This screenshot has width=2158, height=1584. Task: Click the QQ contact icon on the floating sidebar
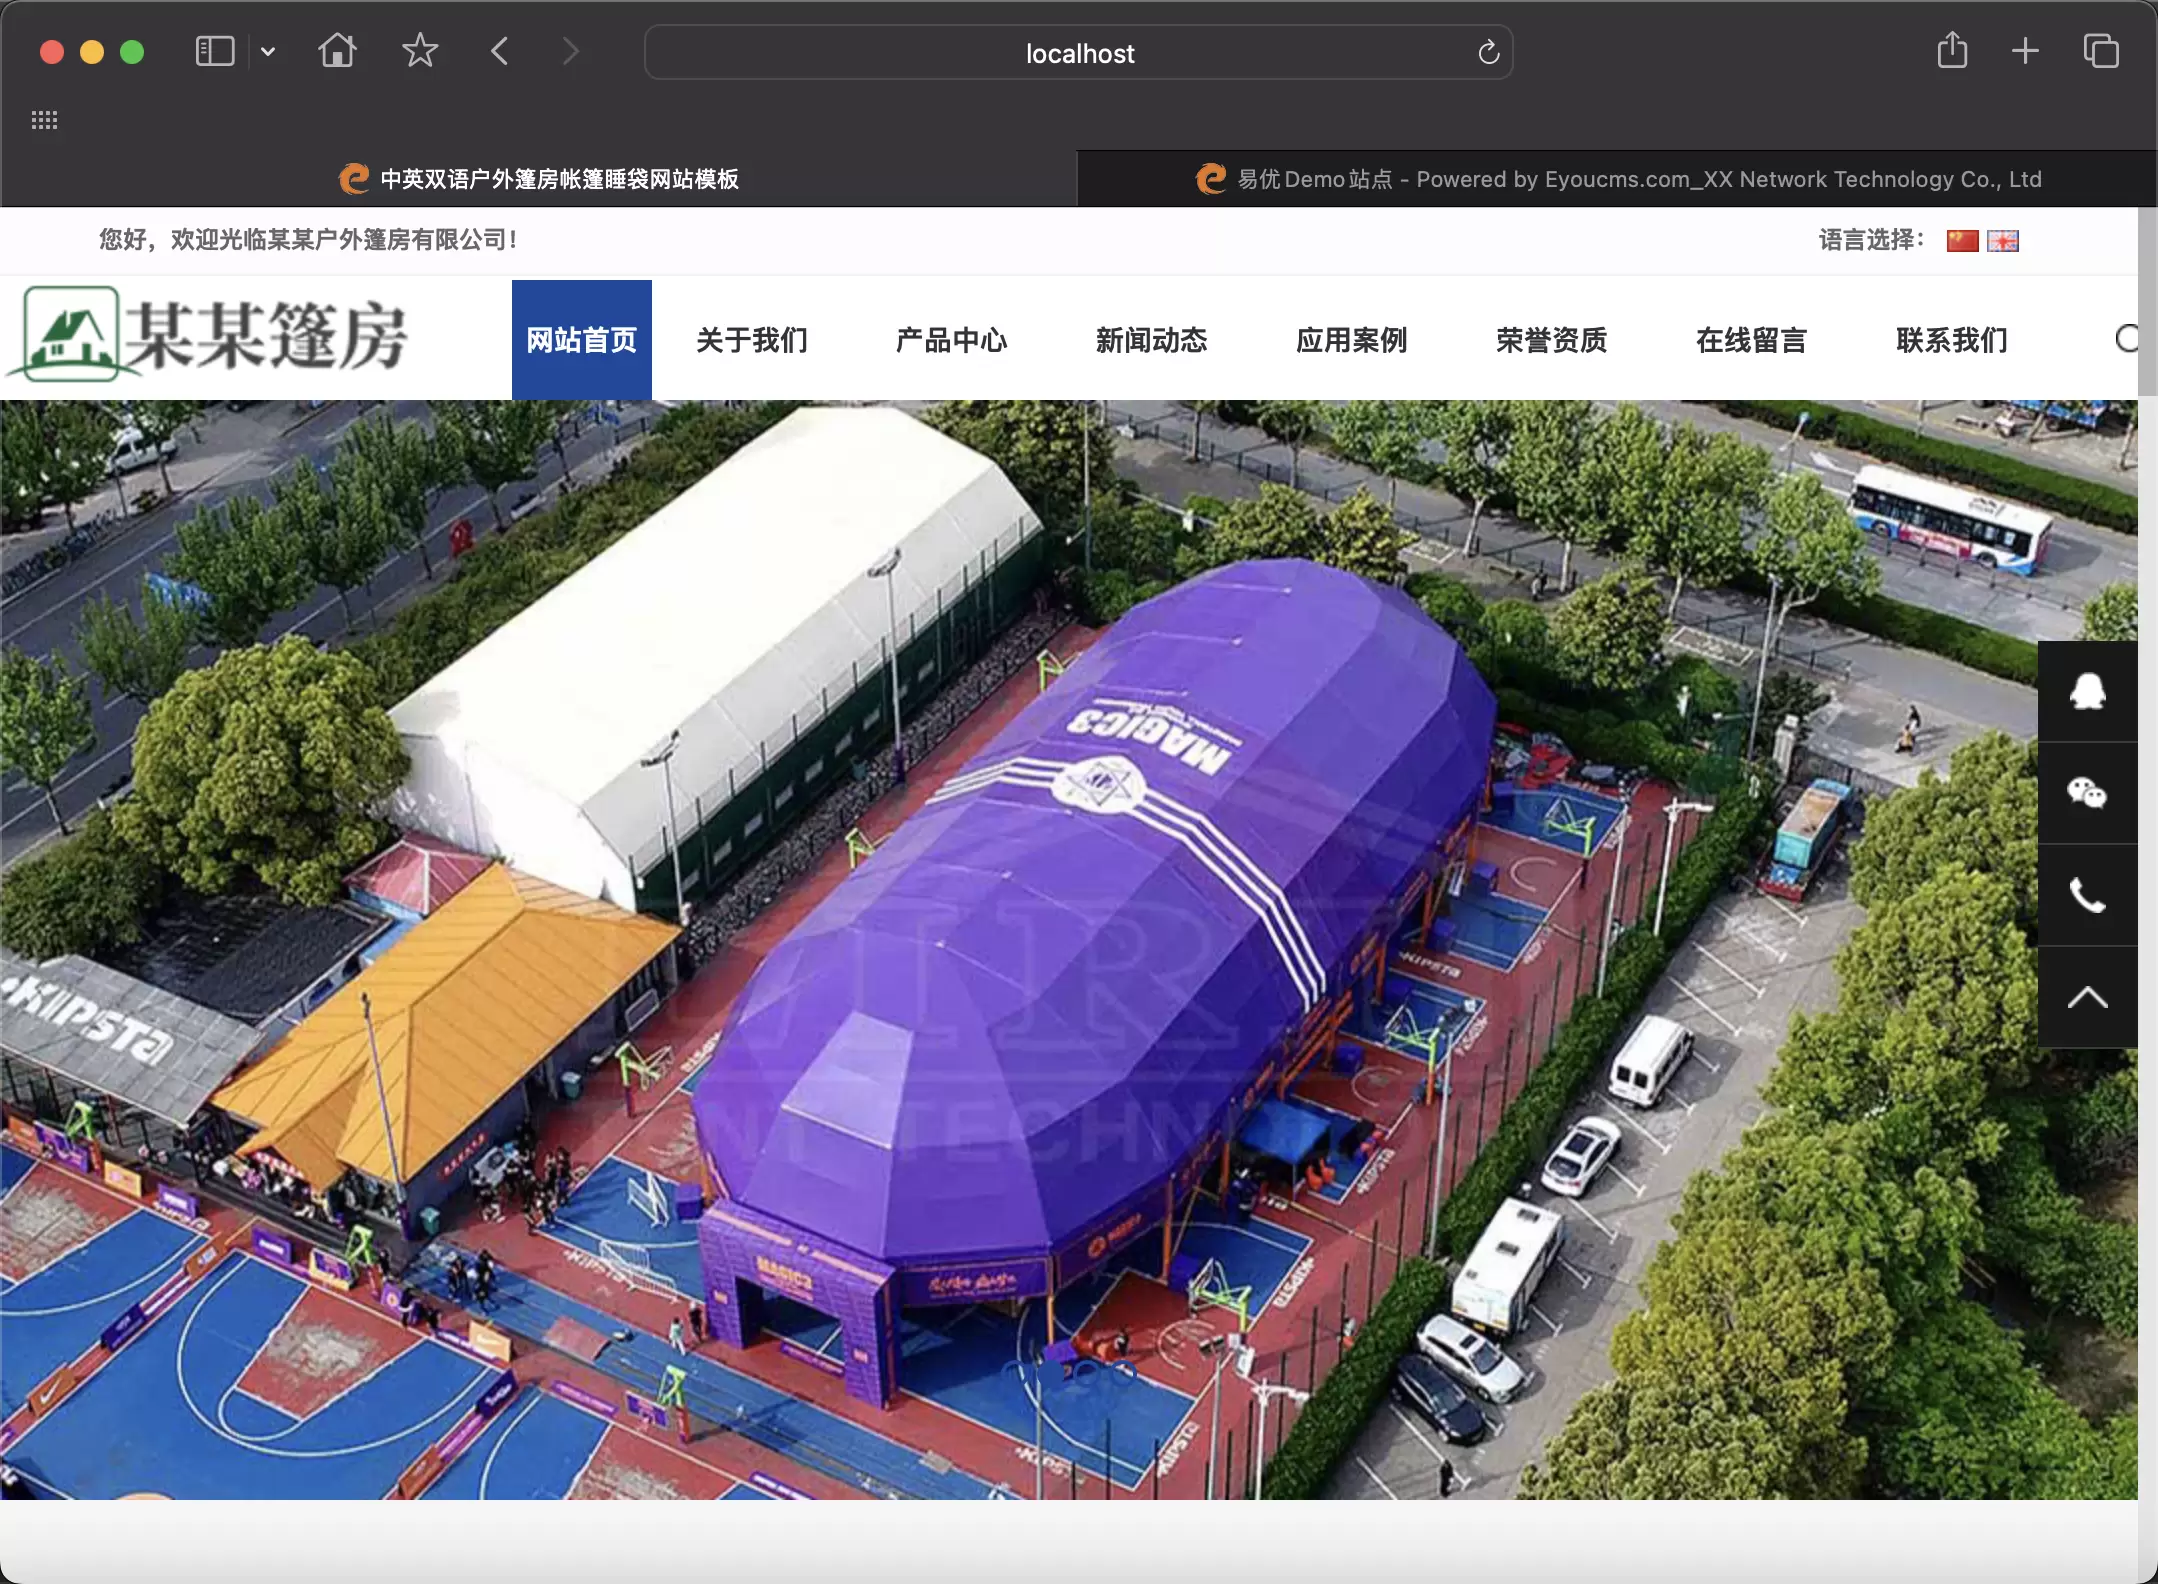[x=2088, y=691]
